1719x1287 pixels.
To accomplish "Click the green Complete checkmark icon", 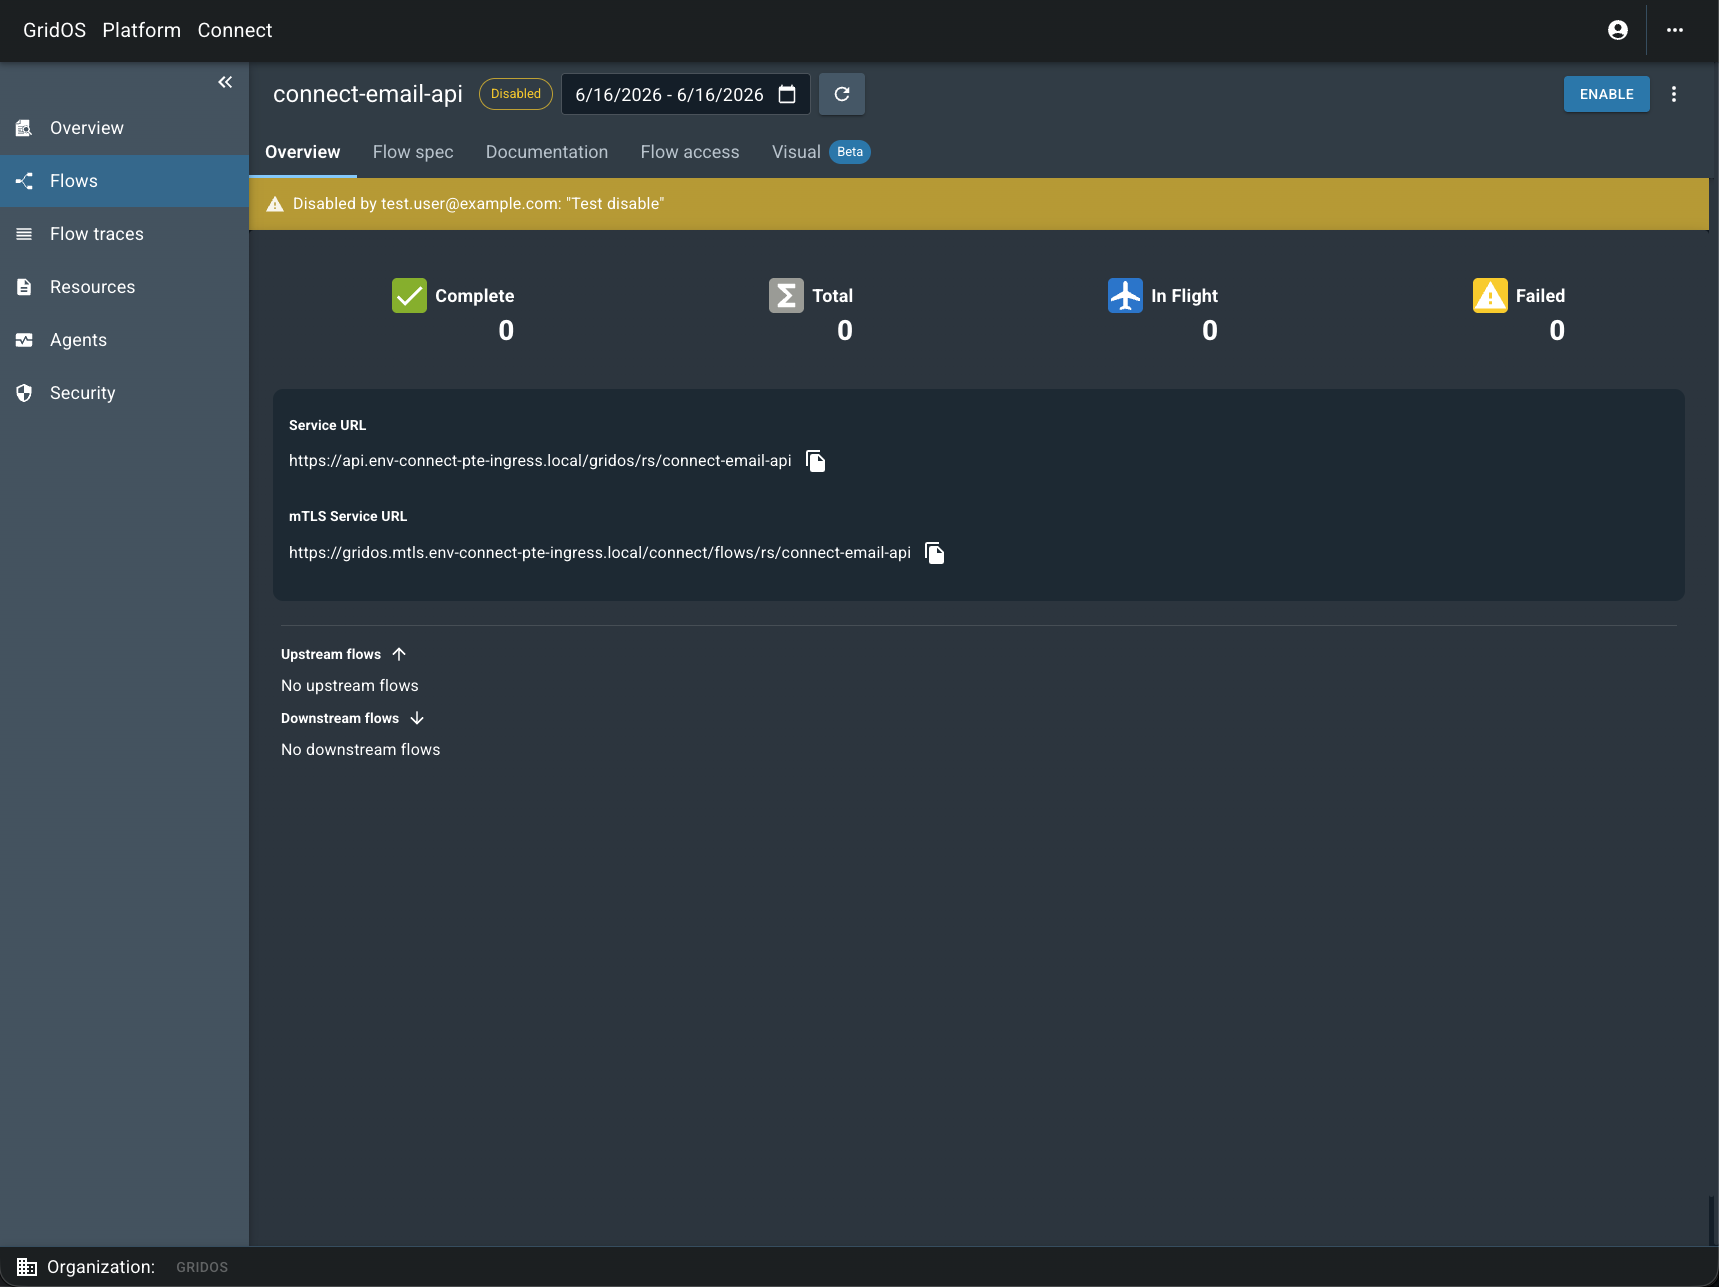I will (409, 296).
